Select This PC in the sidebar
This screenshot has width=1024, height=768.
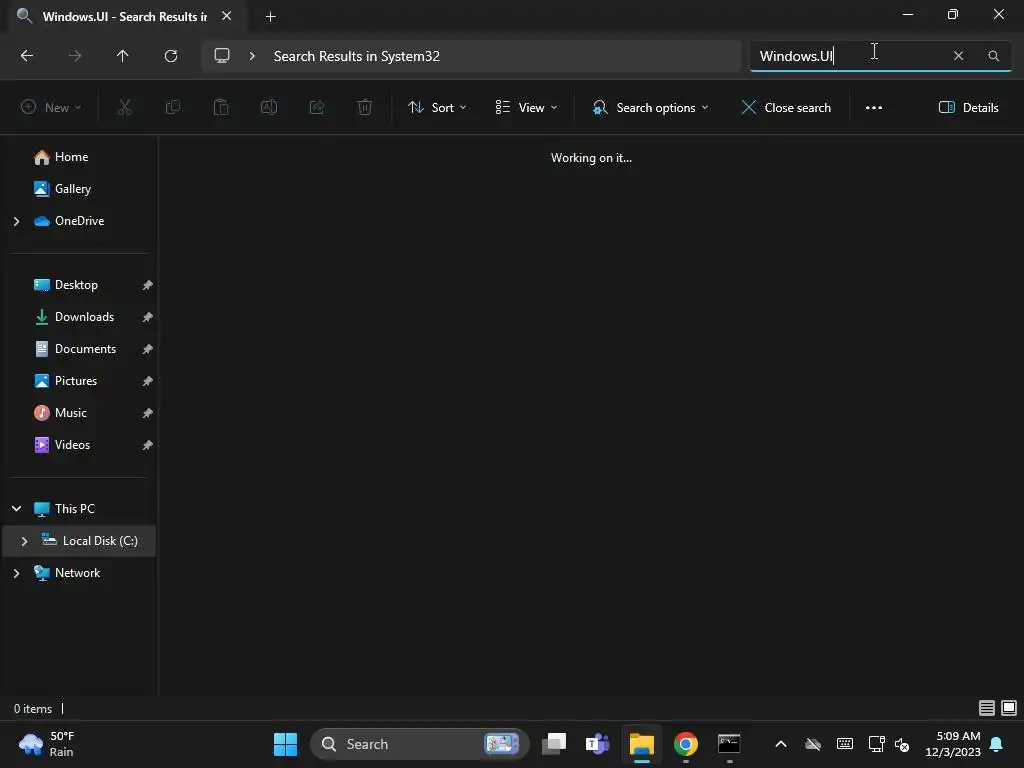(x=75, y=509)
